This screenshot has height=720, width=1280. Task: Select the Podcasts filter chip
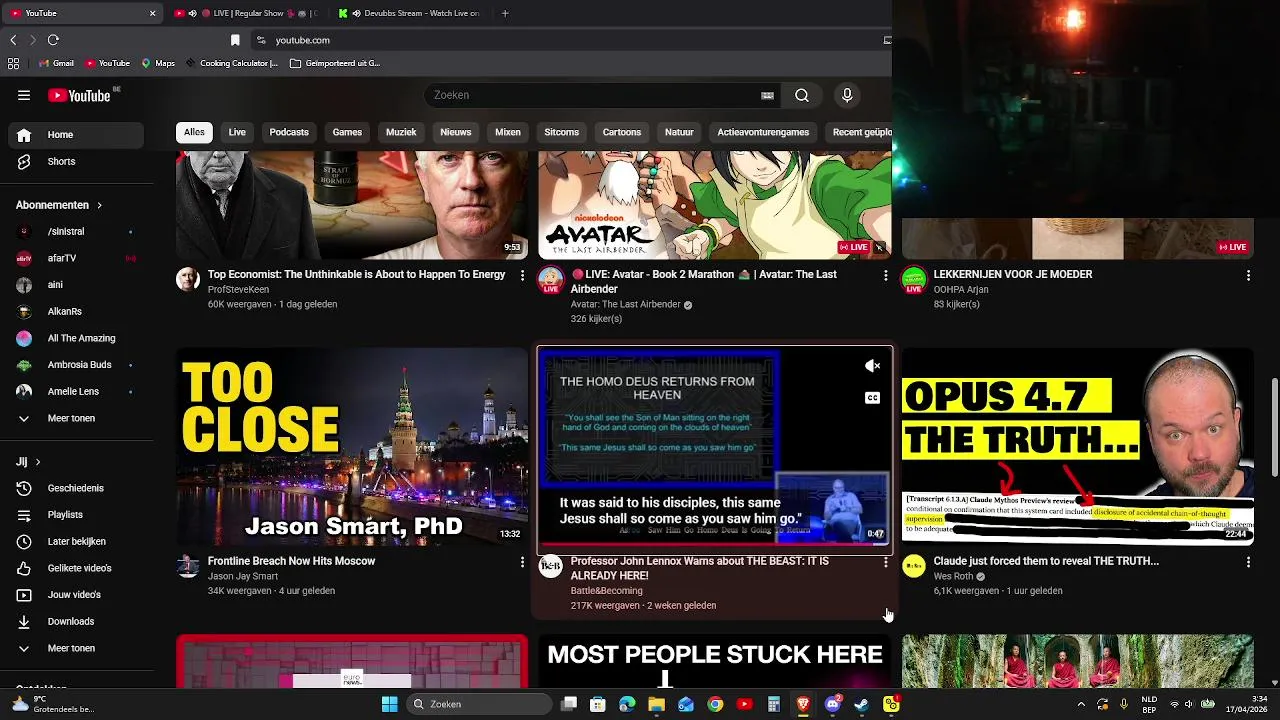[x=289, y=132]
